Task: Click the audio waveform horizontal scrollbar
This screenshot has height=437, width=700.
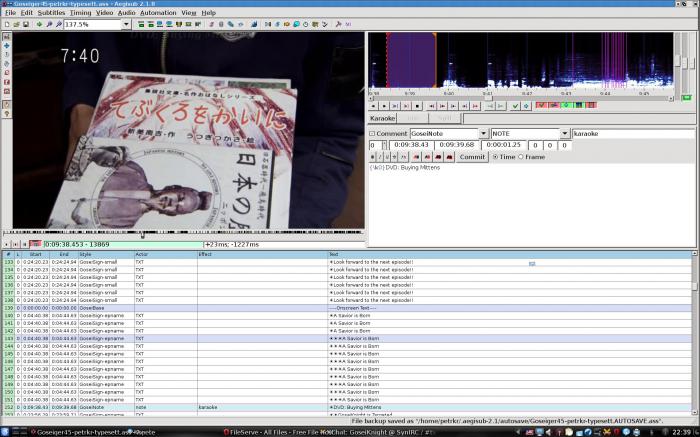Action: click(521, 98)
